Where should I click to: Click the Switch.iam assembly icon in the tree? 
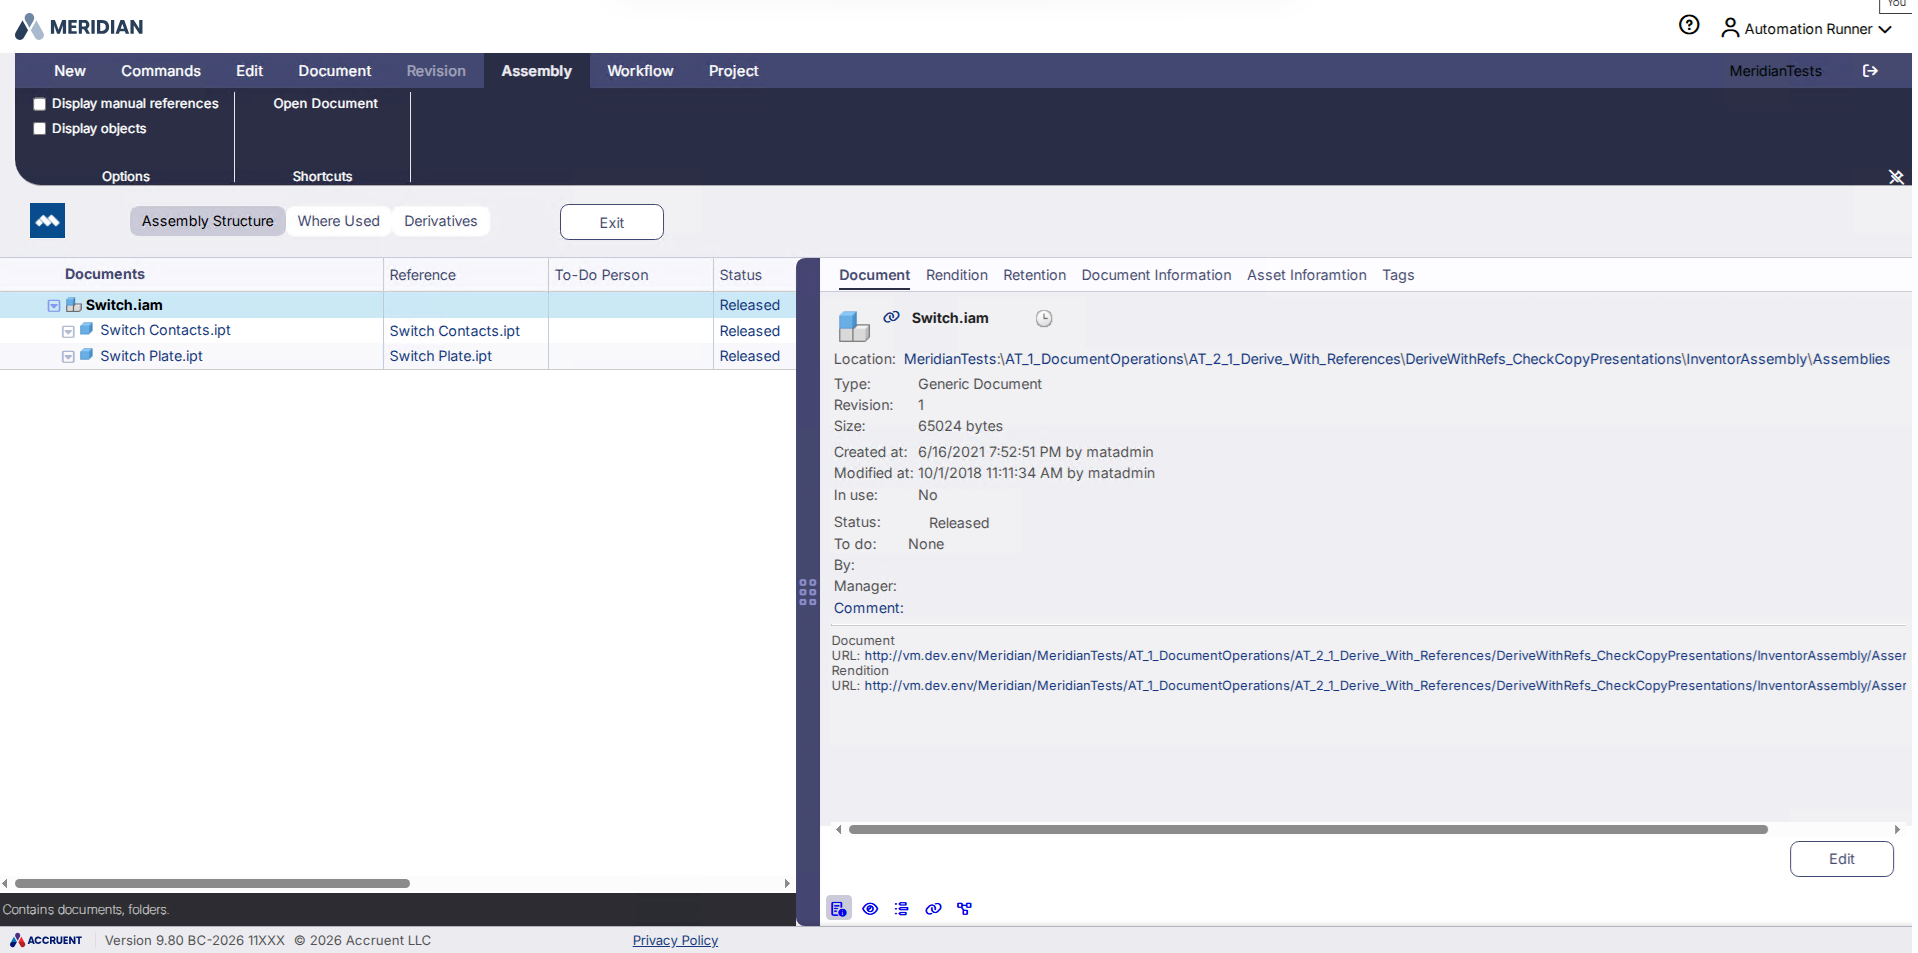[73, 305]
